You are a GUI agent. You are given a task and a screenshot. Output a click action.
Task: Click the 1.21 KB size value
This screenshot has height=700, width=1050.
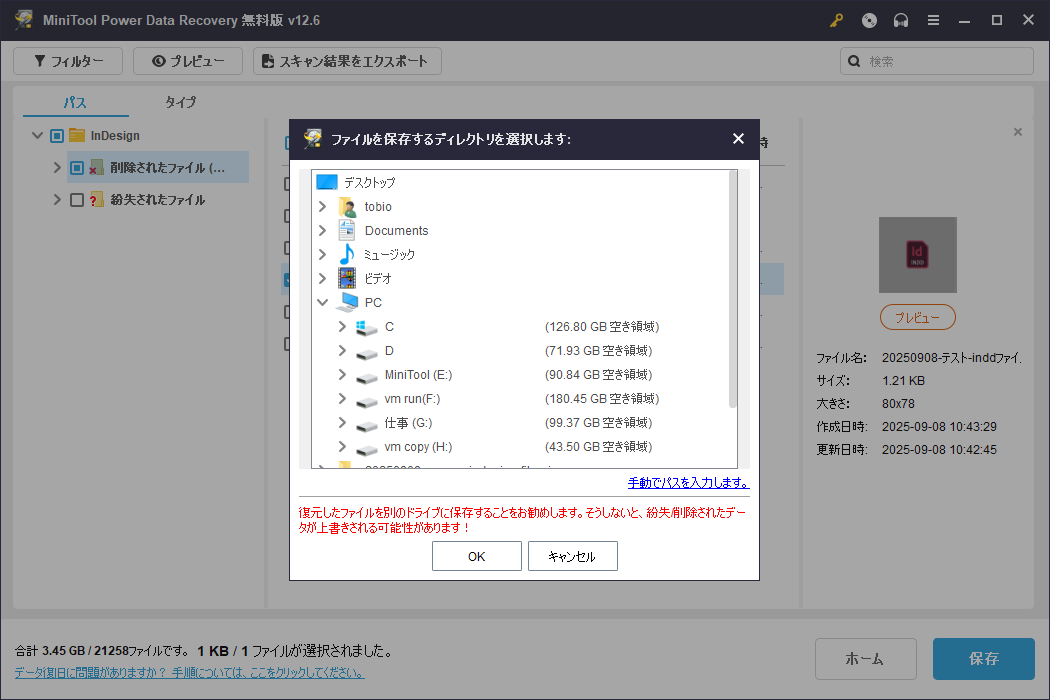903,380
